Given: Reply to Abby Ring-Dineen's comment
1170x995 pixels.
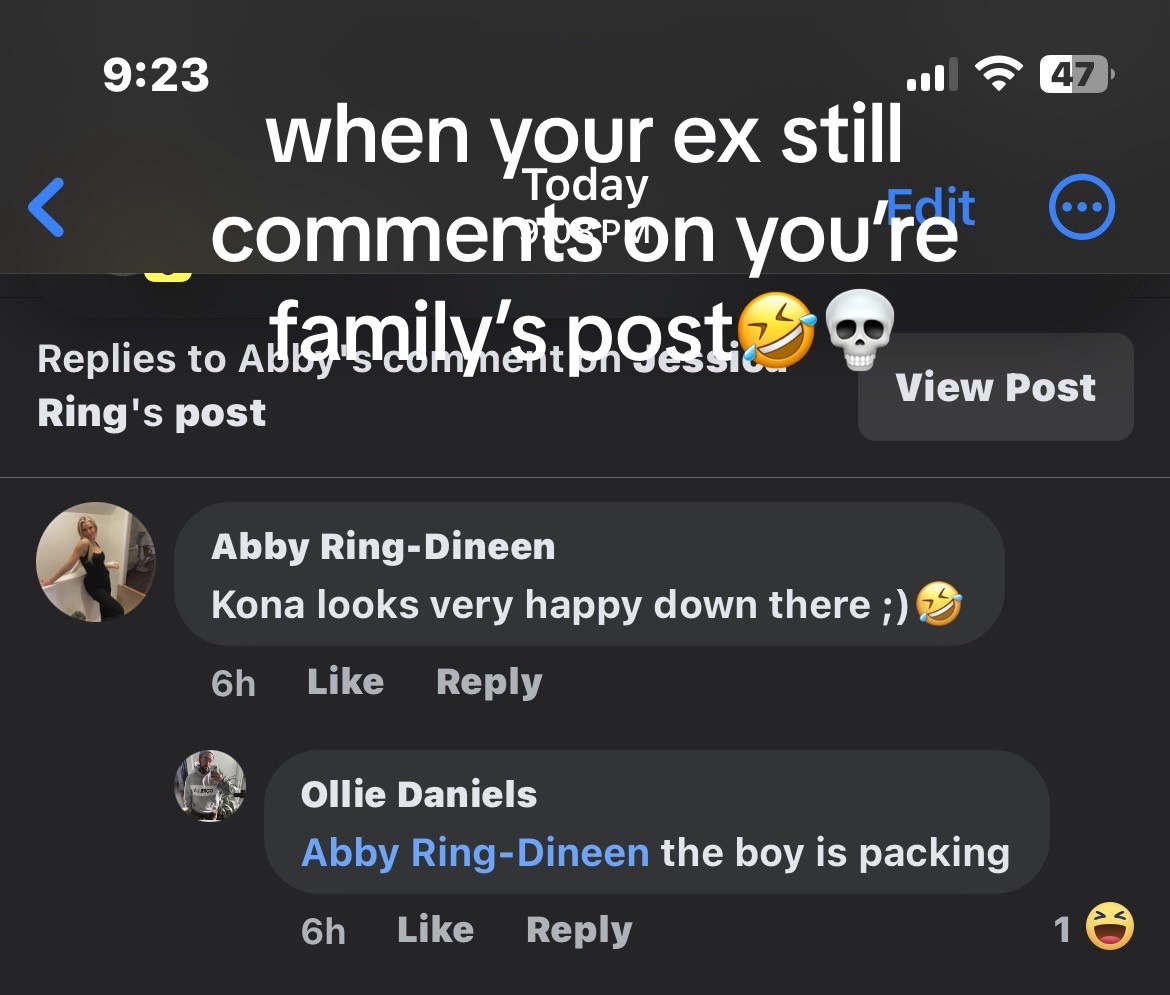Looking at the screenshot, I should point(489,682).
